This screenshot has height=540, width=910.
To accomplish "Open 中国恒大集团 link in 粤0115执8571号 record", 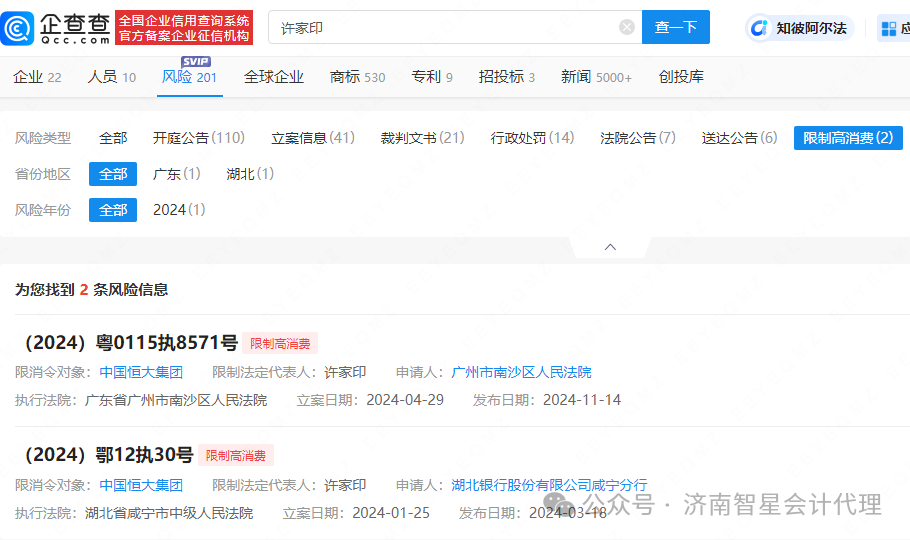I will coord(141,373).
